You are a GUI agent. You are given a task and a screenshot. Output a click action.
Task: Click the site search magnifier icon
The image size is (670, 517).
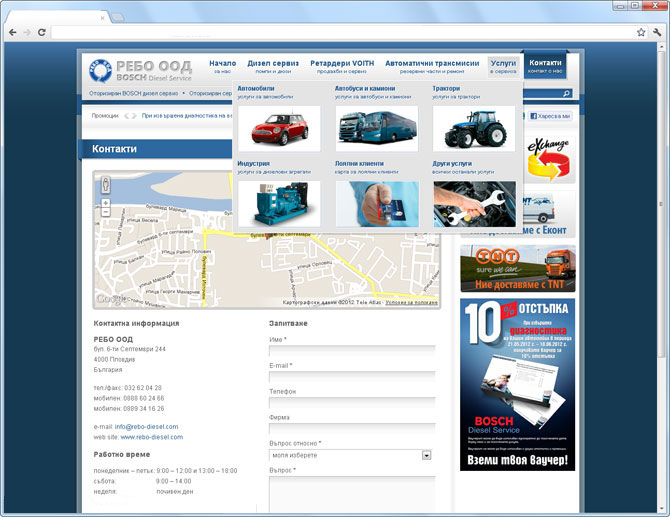(567, 93)
